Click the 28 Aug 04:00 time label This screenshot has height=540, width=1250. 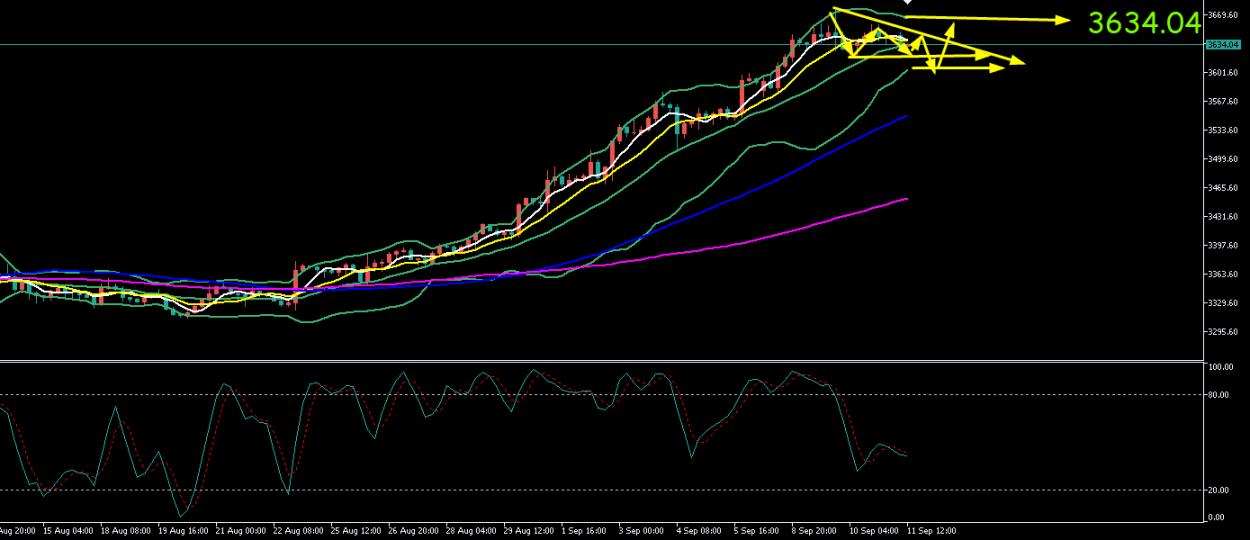click(473, 532)
